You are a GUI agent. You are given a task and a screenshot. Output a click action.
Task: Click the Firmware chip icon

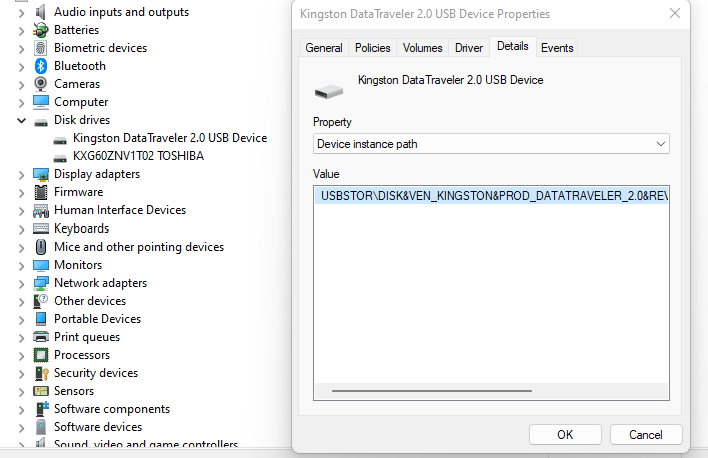click(41, 192)
